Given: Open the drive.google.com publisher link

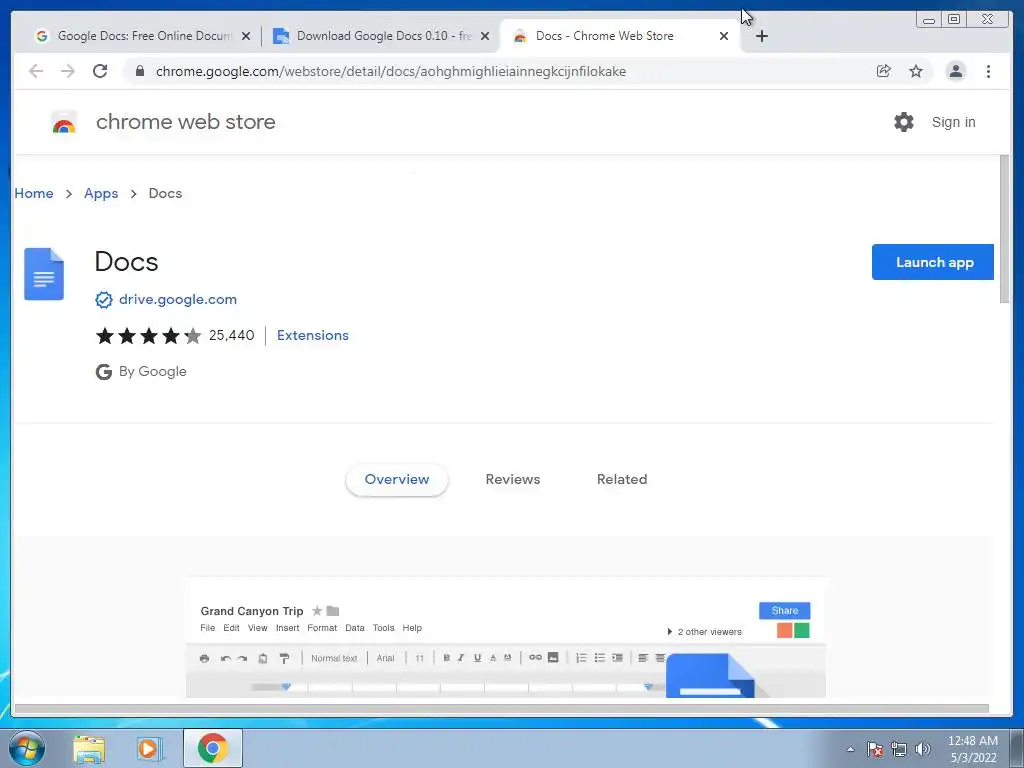Looking at the screenshot, I should pos(178,300).
